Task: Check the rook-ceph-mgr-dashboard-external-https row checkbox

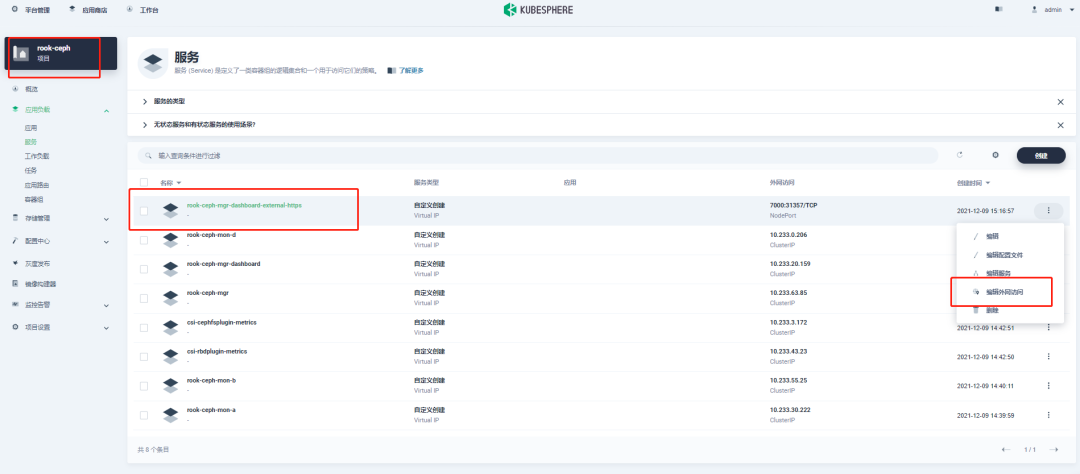Action: [x=144, y=211]
